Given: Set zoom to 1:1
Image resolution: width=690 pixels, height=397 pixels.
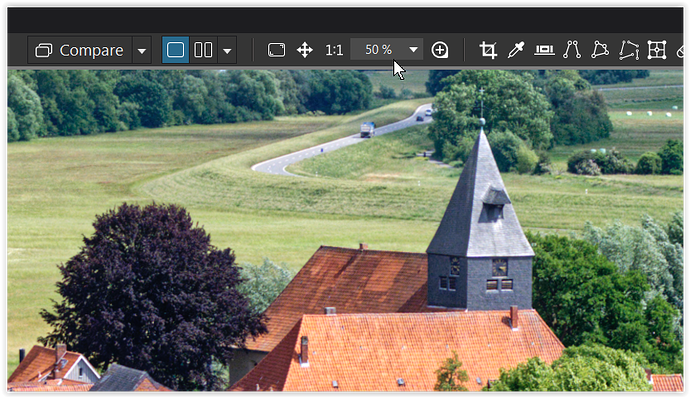Looking at the screenshot, I should [334, 50].
